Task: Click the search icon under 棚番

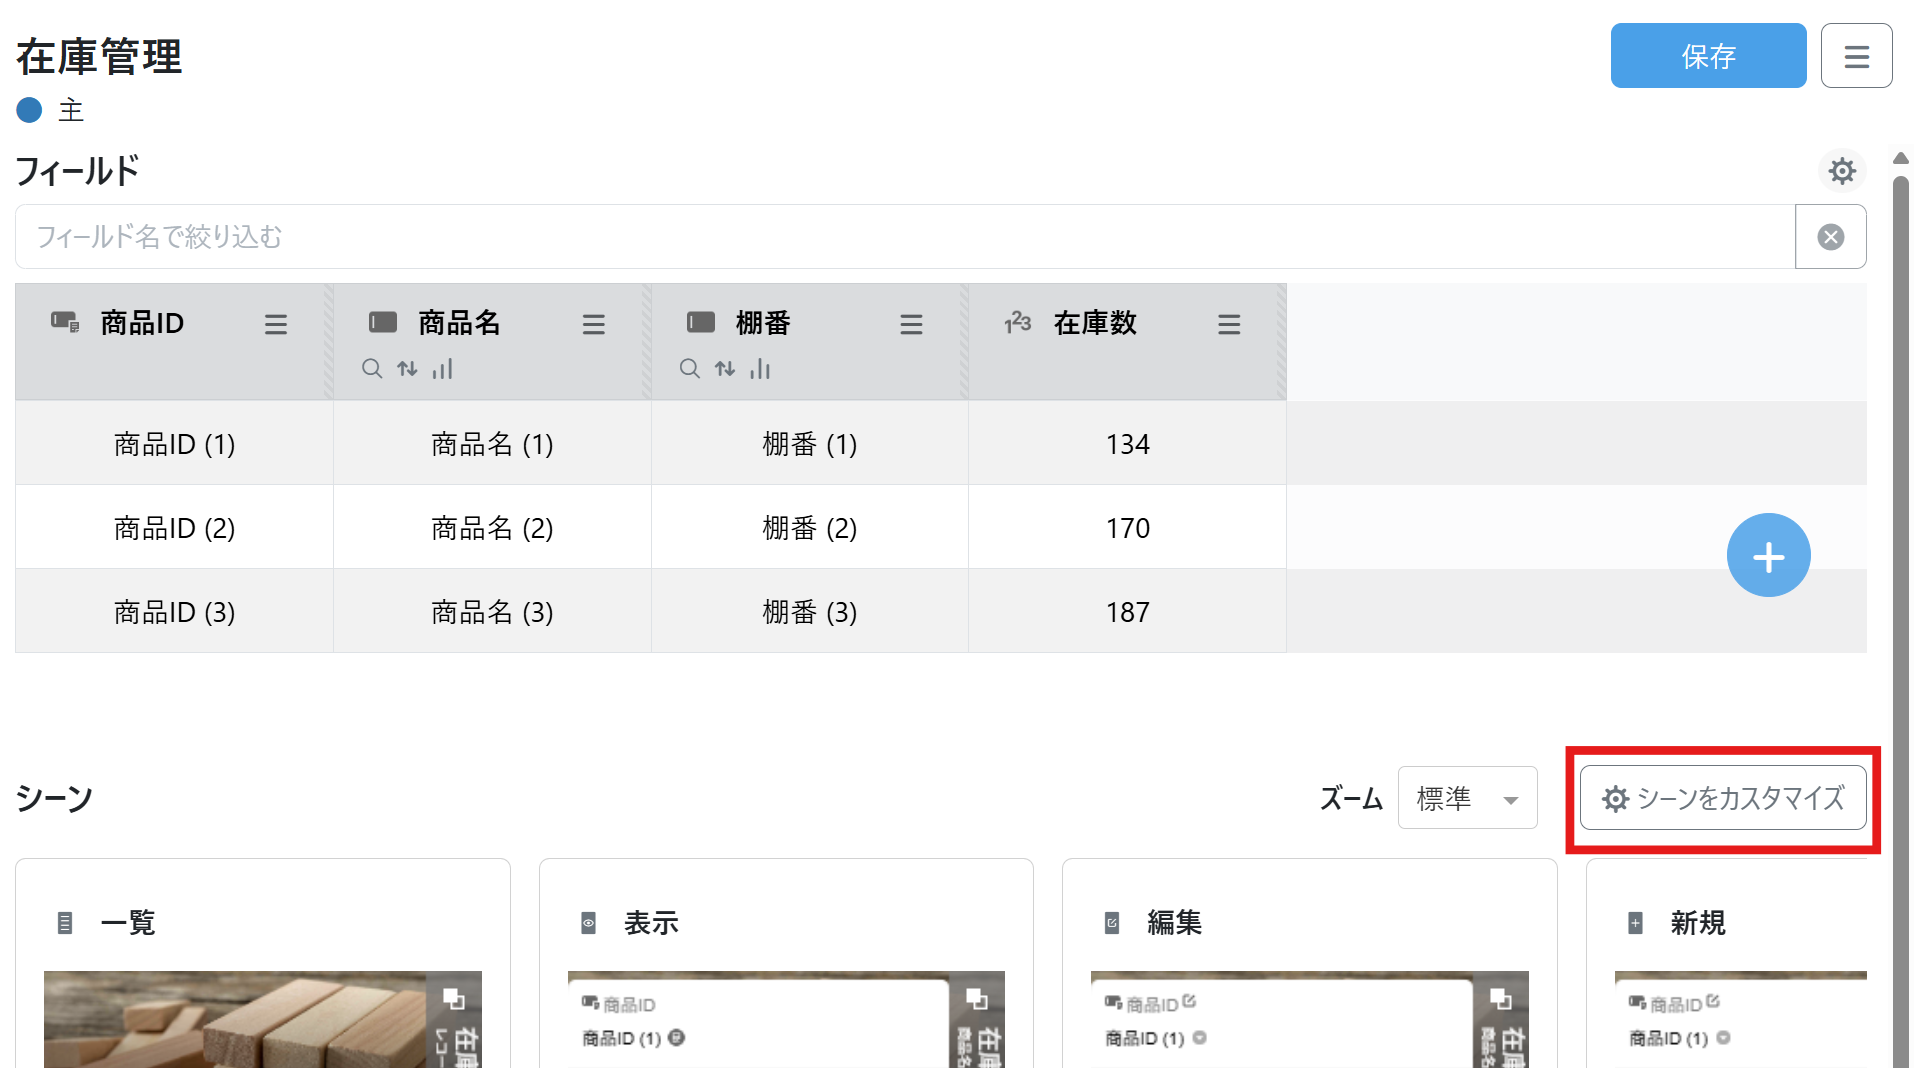Action: pos(690,369)
